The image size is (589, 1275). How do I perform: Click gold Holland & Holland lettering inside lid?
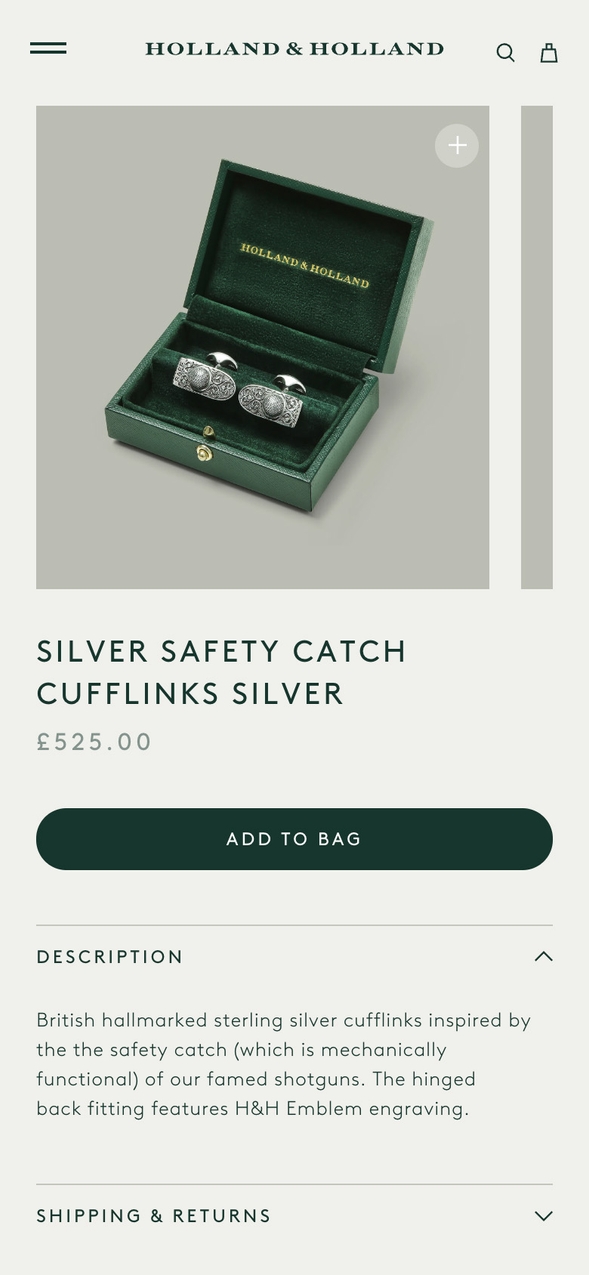(305, 265)
